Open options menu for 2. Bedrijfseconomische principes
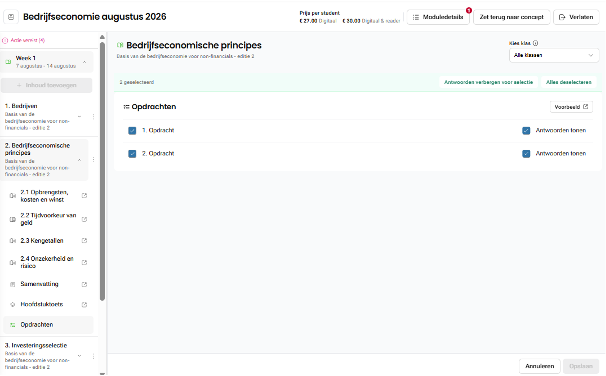 [93, 160]
